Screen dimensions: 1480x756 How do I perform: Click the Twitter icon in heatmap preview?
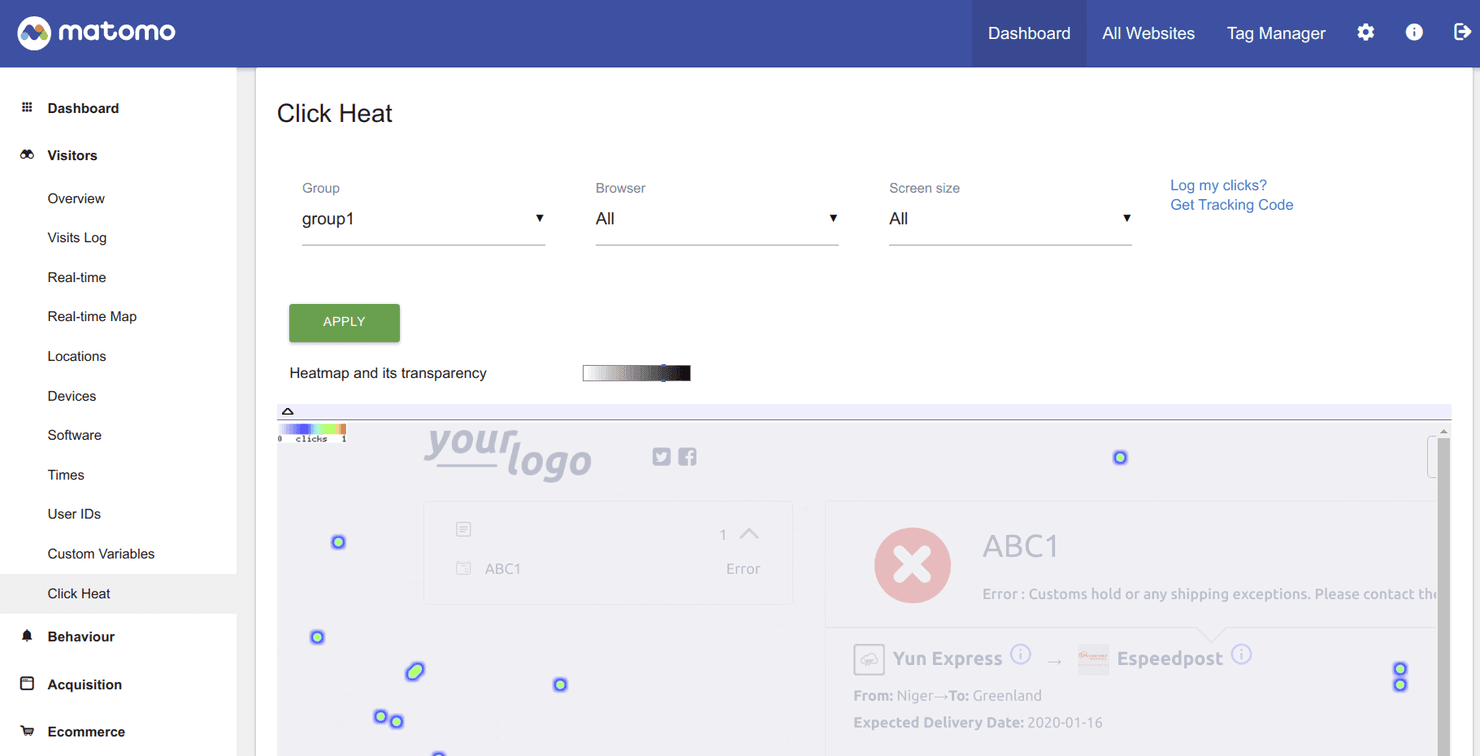pos(661,457)
